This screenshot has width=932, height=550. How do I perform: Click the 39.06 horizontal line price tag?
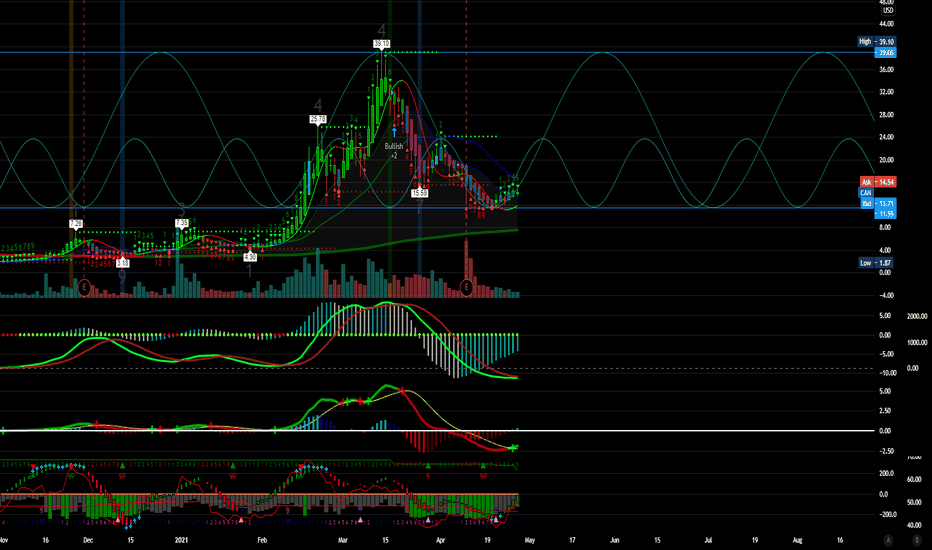[885, 52]
